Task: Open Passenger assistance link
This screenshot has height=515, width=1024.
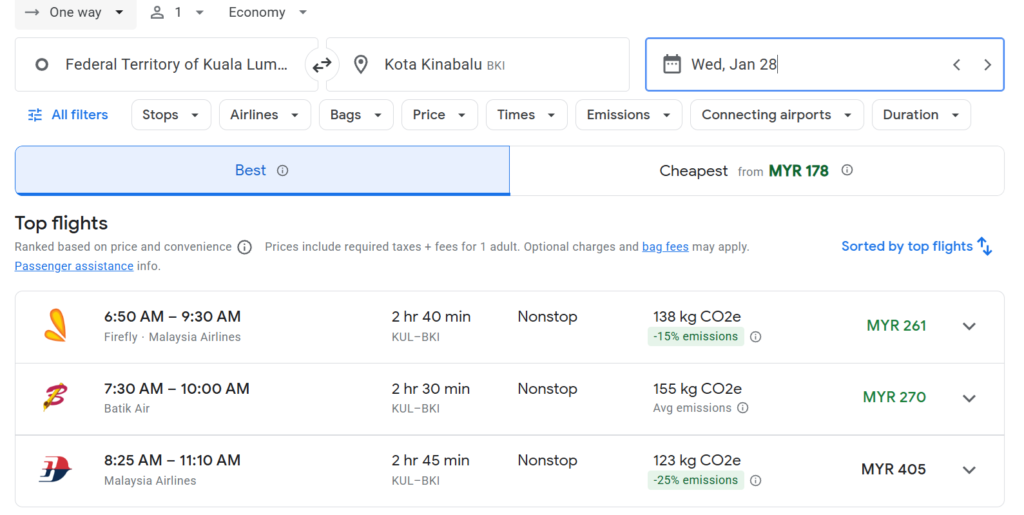Action: coord(74,267)
